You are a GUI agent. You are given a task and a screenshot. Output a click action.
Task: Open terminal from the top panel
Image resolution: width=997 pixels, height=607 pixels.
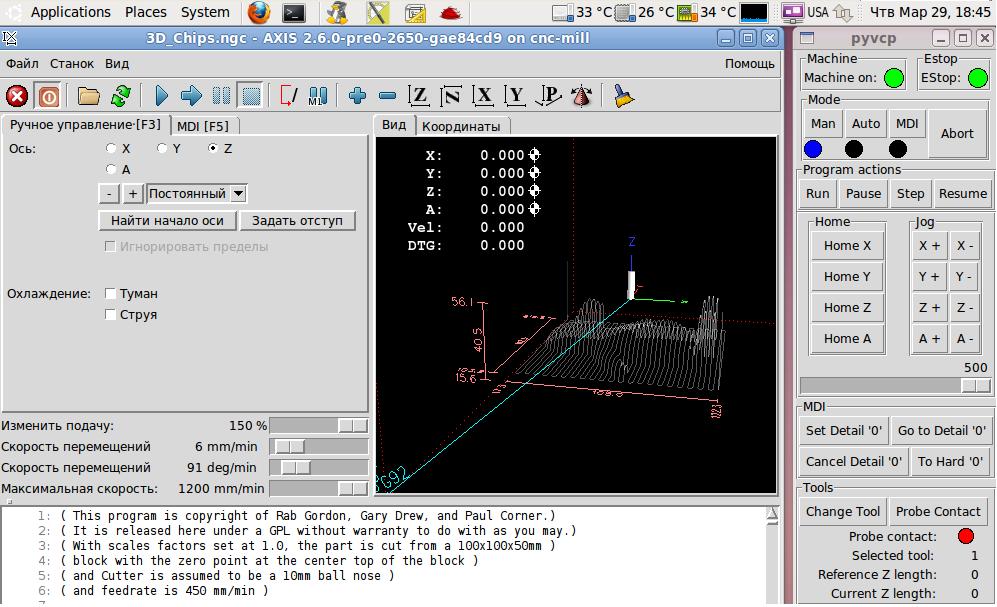[x=293, y=12]
